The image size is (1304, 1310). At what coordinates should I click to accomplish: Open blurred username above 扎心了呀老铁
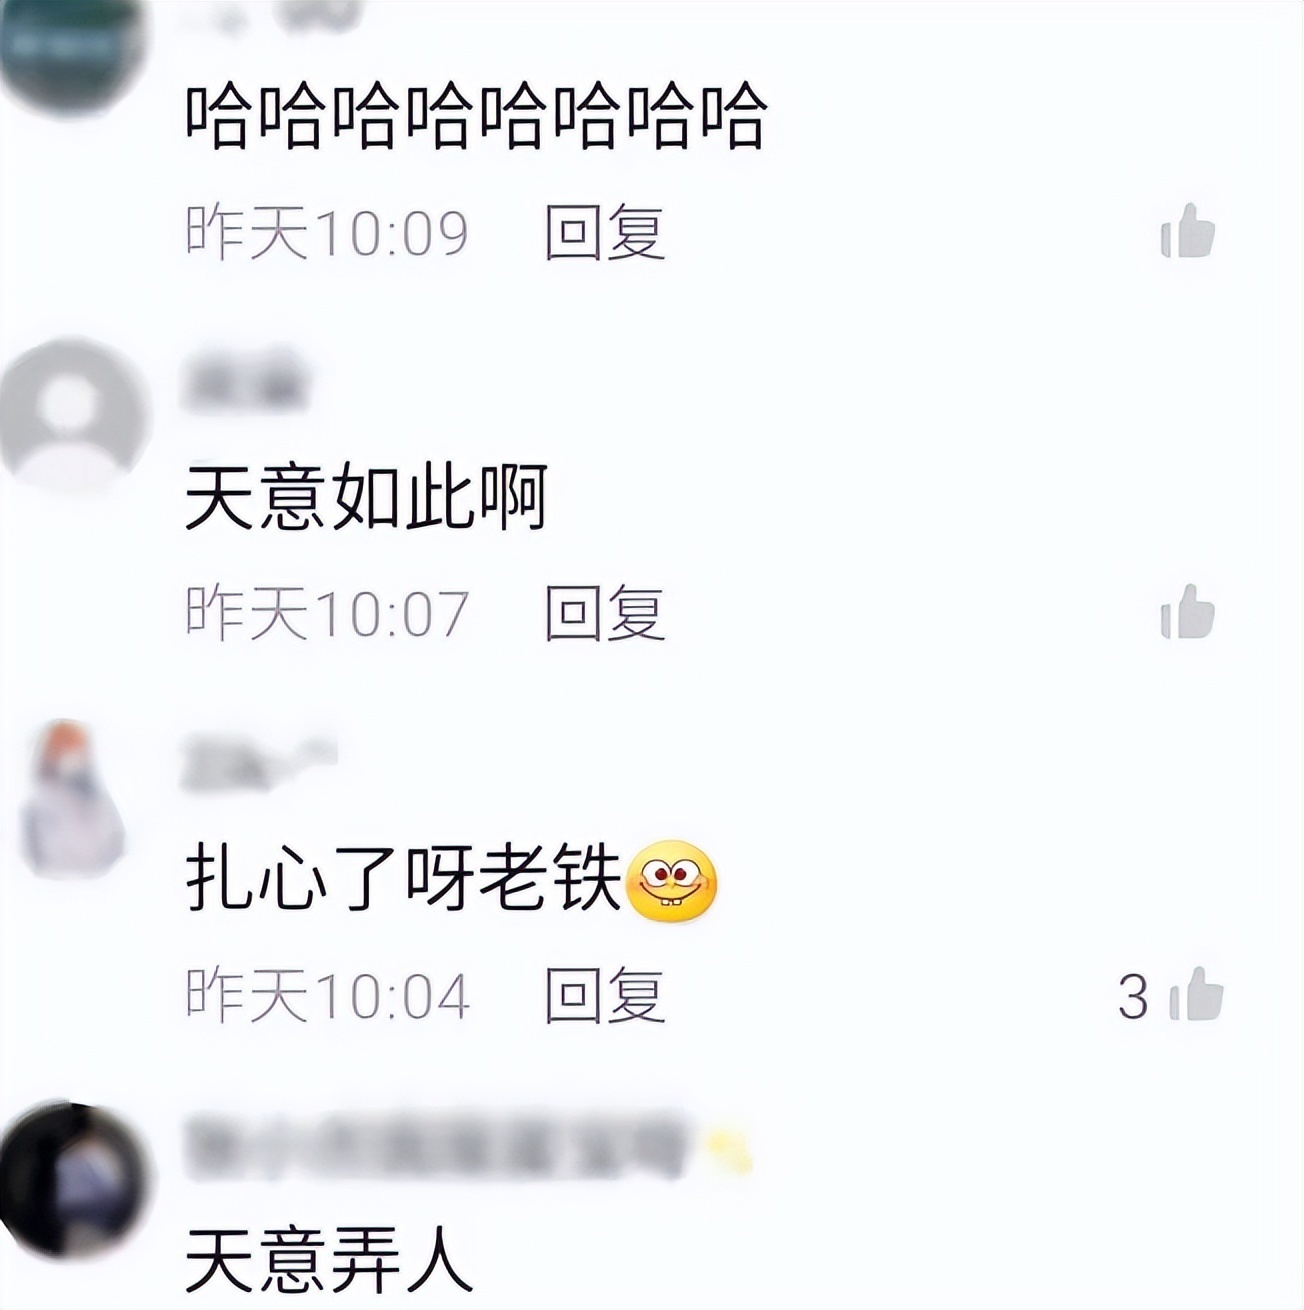[258, 762]
